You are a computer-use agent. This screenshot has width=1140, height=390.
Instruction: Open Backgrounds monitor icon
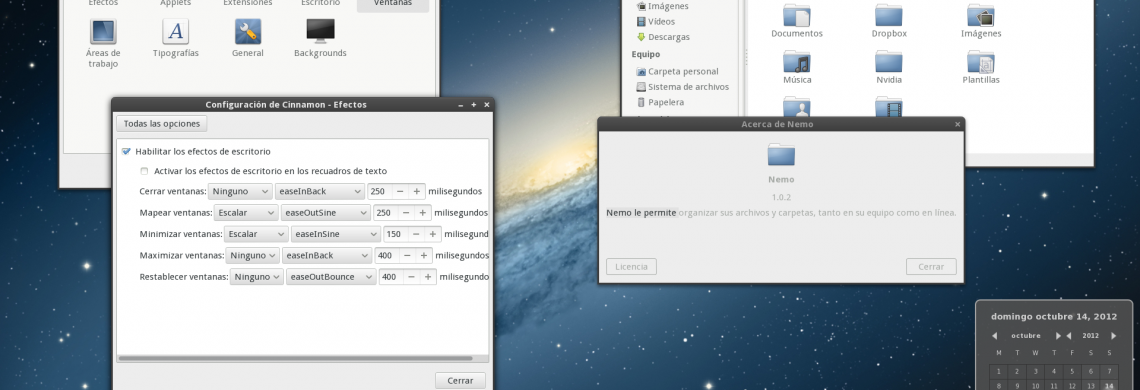click(x=320, y=31)
